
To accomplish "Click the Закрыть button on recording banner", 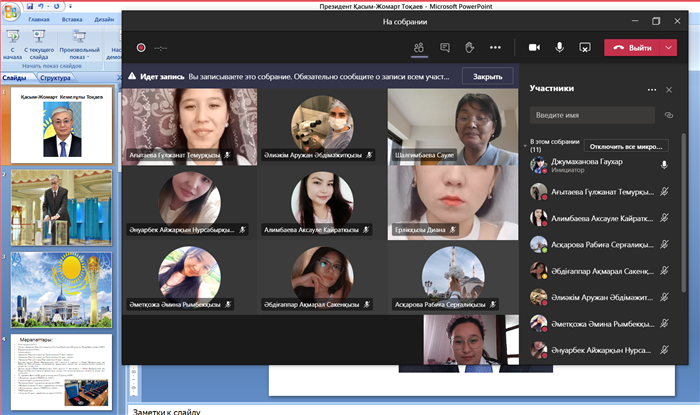I will (487, 76).
